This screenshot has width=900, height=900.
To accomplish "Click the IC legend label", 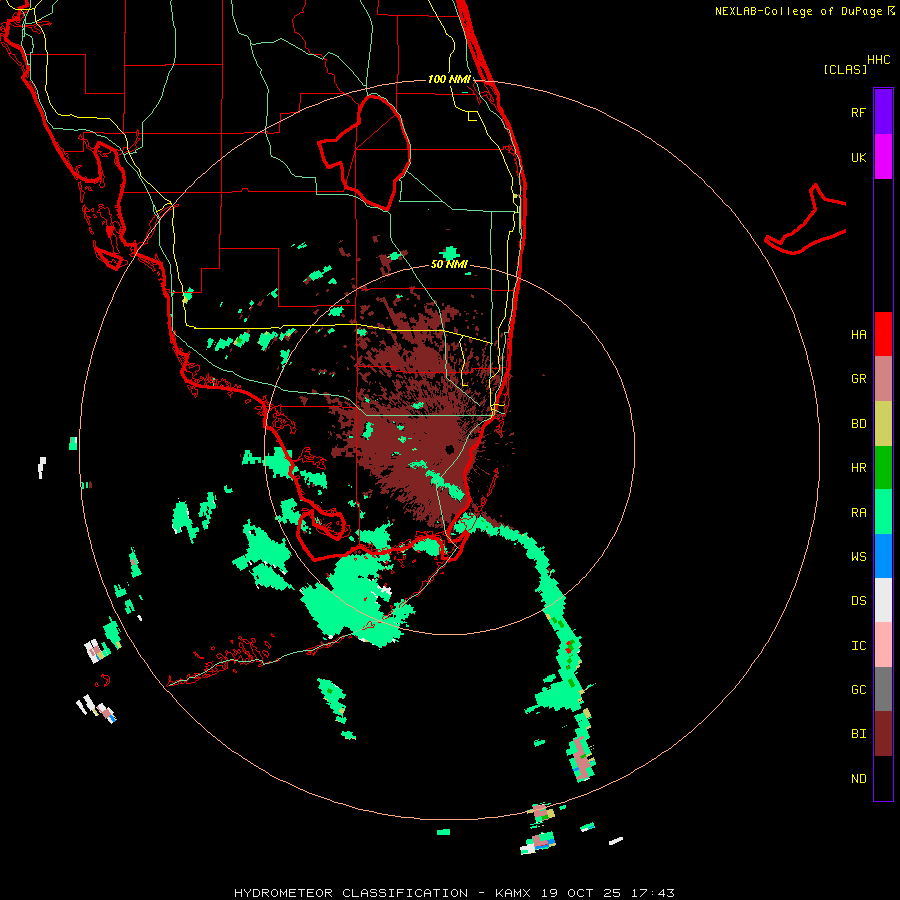I will pyautogui.click(x=858, y=646).
